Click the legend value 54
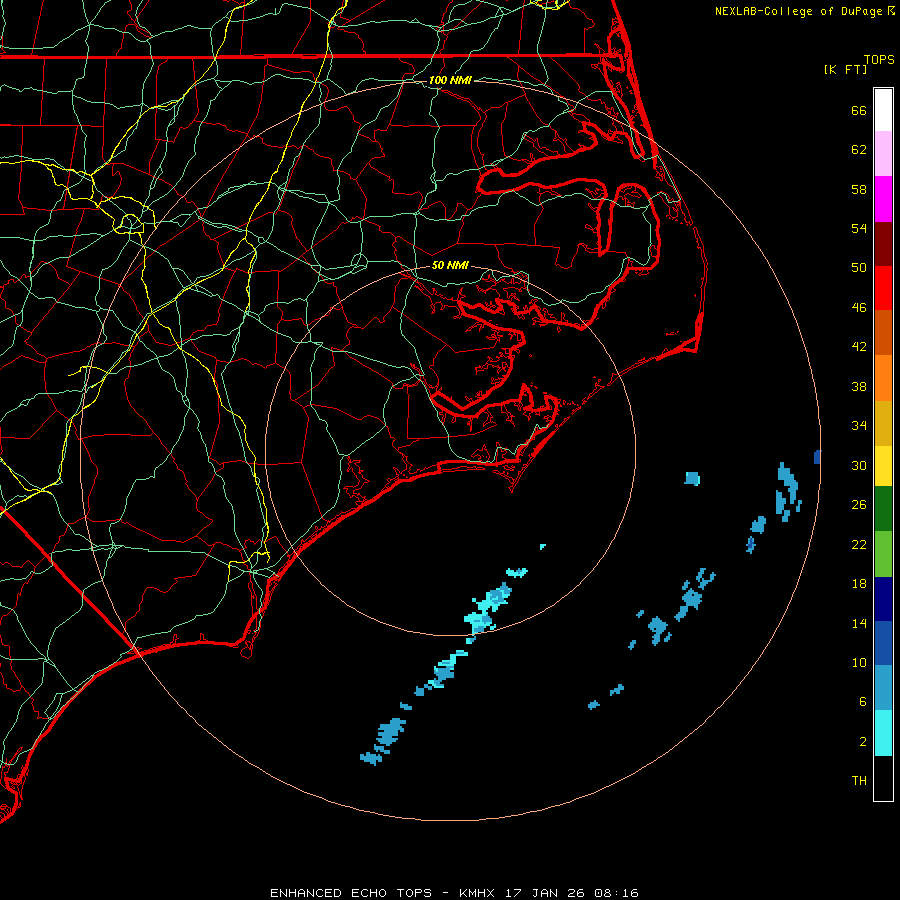 click(x=859, y=228)
